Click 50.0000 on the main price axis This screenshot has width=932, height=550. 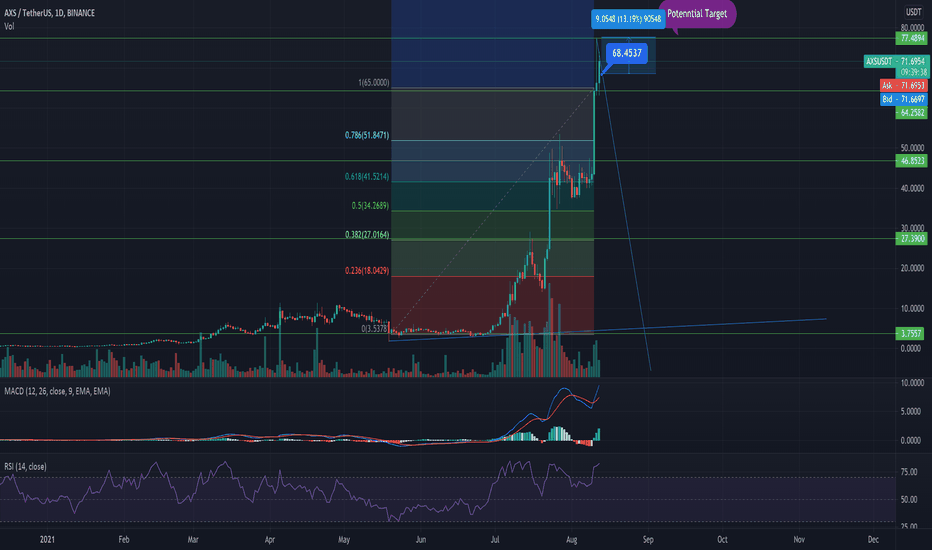912,148
